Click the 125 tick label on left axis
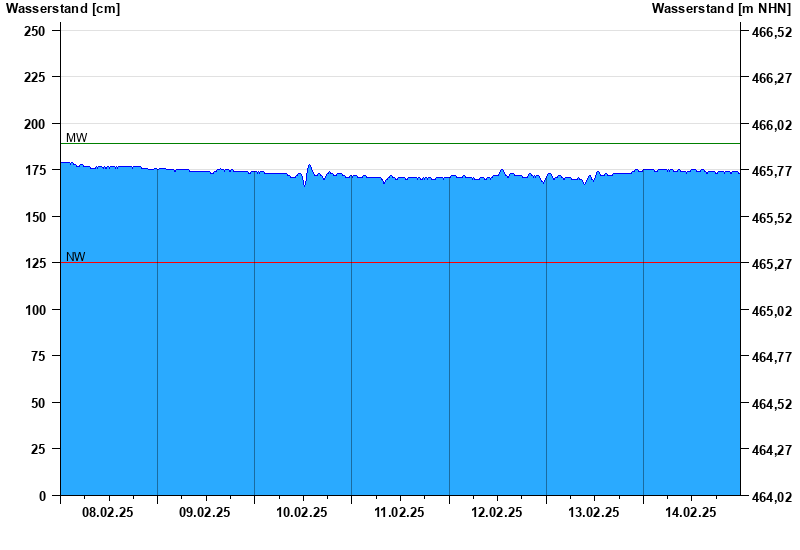This screenshot has height=550, width=800. click(35, 263)
